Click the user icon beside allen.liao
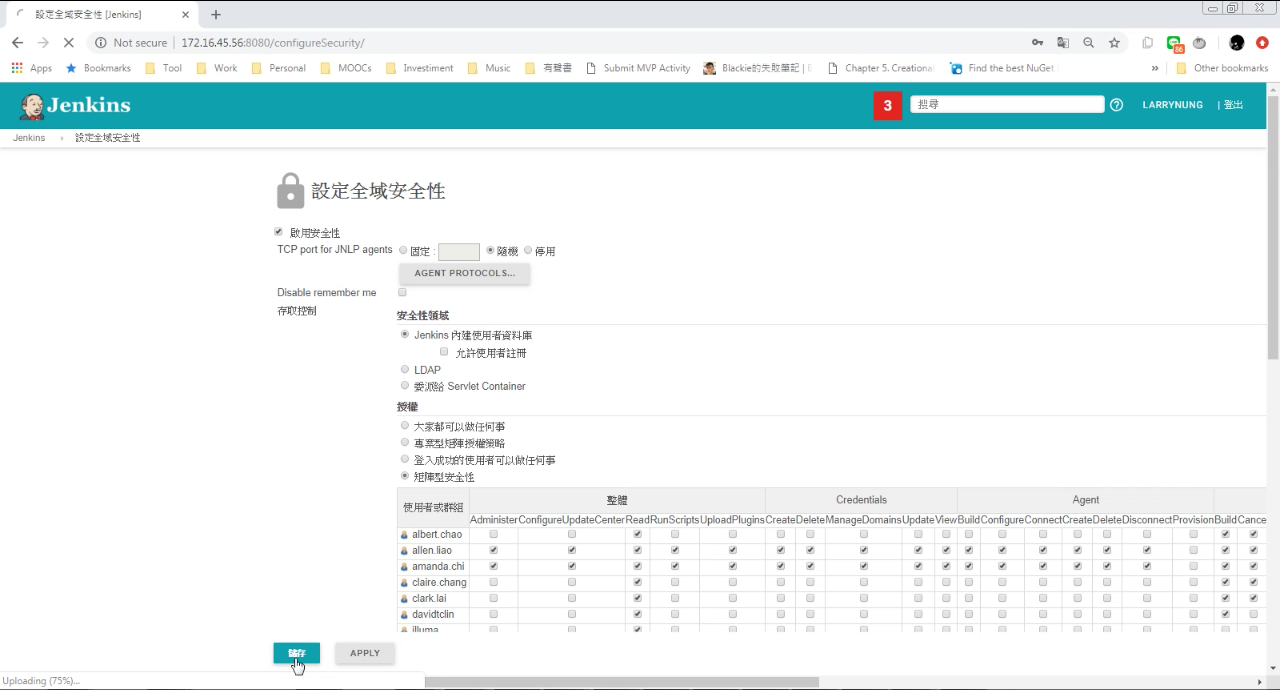This screenshot has height=690, width=1280. [404, 551]
